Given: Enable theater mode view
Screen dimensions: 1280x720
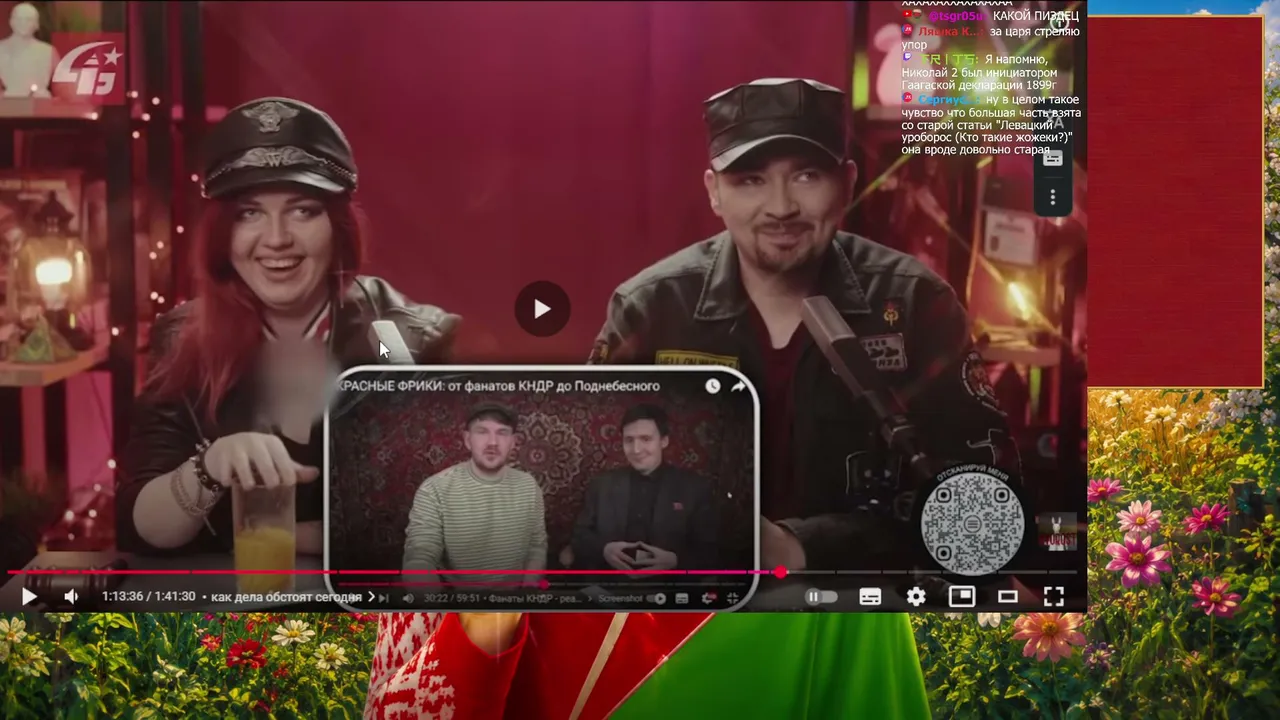Looking at the screenshot, I should point(1008,597).
